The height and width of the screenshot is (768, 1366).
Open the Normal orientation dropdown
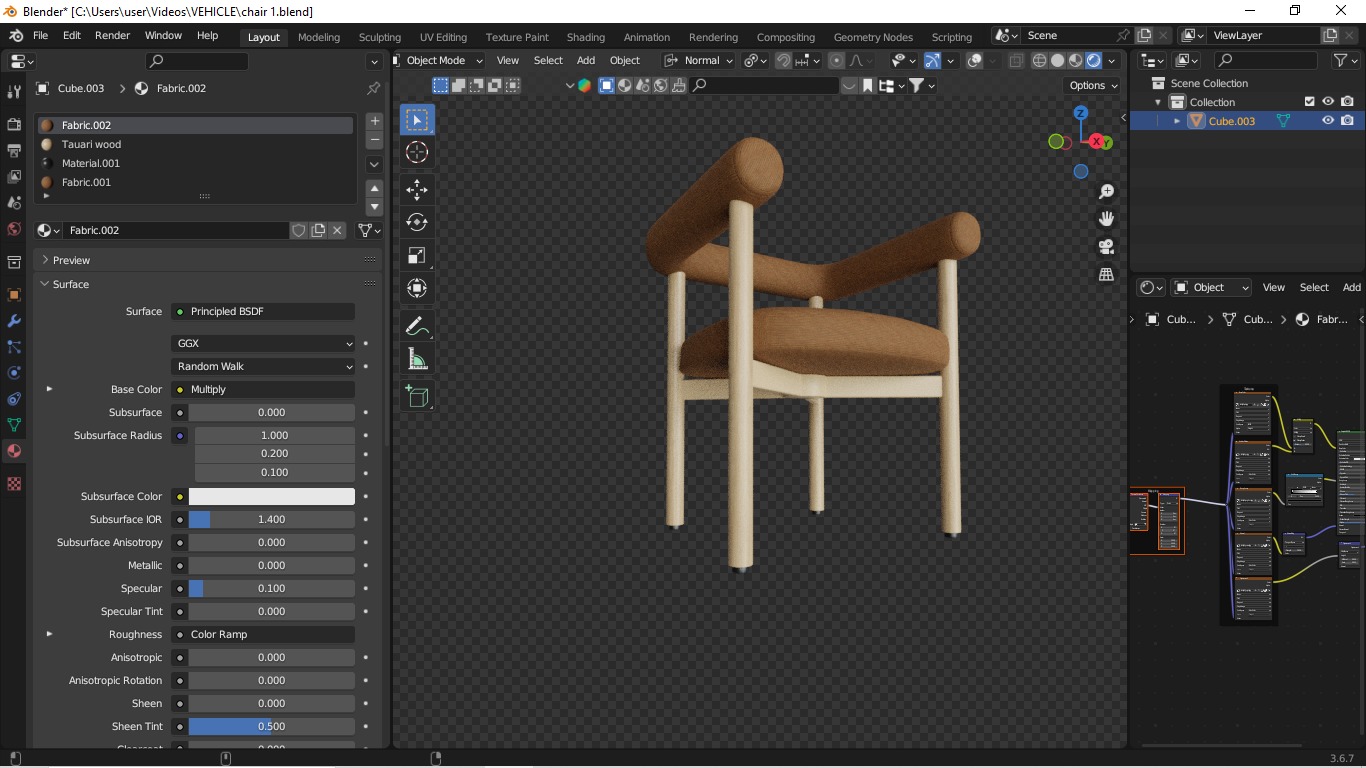[x=699, y=61]
